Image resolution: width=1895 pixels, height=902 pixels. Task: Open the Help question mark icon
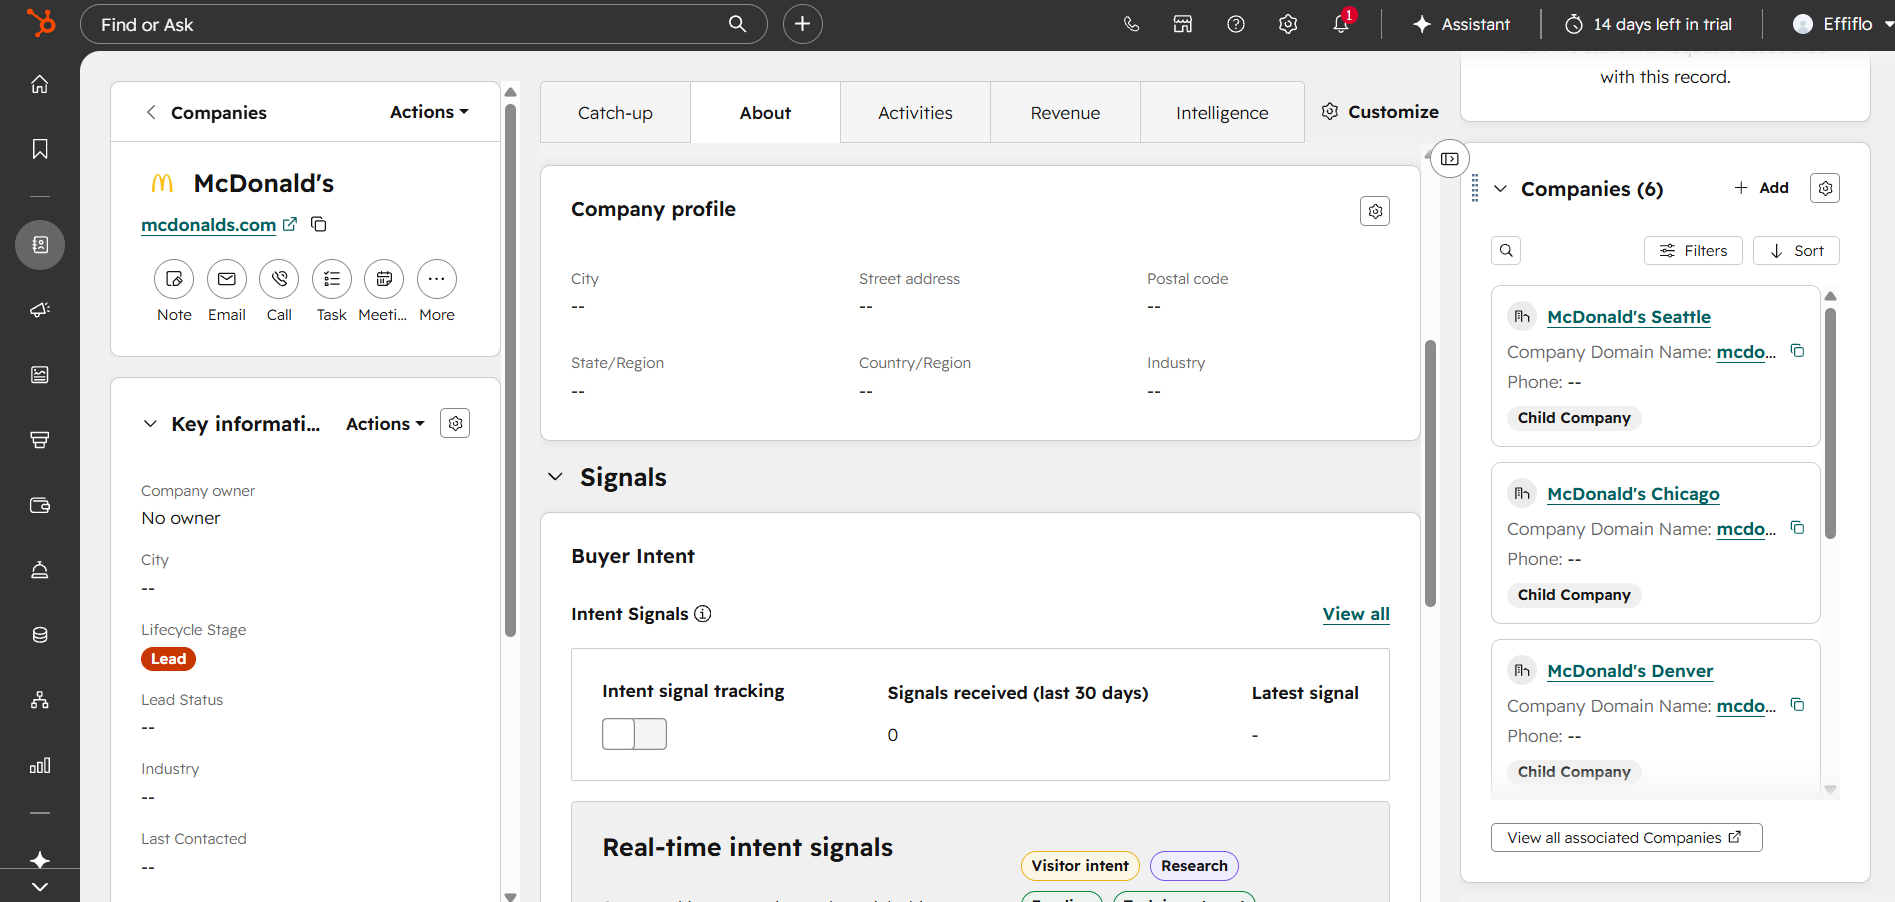coord(1236,24)
